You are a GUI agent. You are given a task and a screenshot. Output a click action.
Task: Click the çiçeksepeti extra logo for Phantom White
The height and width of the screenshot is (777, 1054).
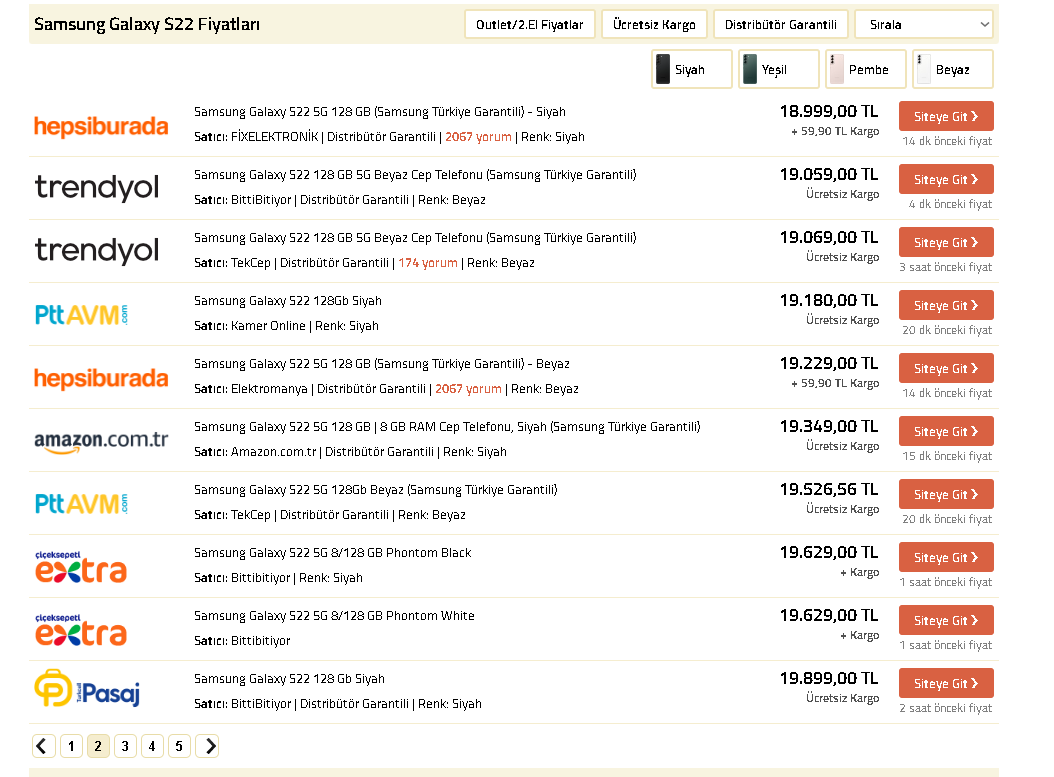point(81,630)
